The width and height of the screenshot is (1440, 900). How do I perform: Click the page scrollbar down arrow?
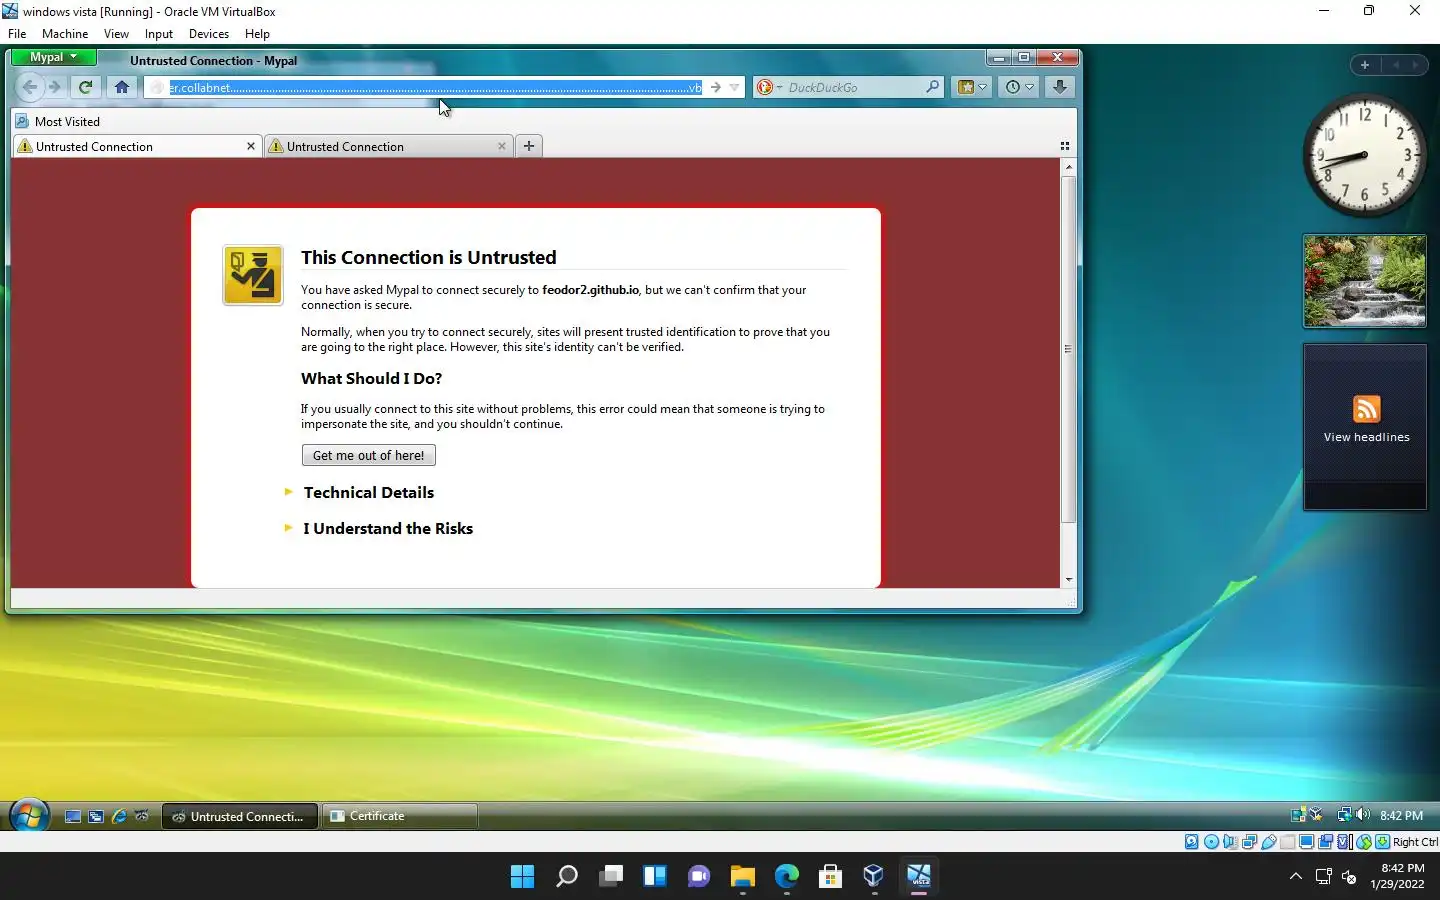point(1068,579)
